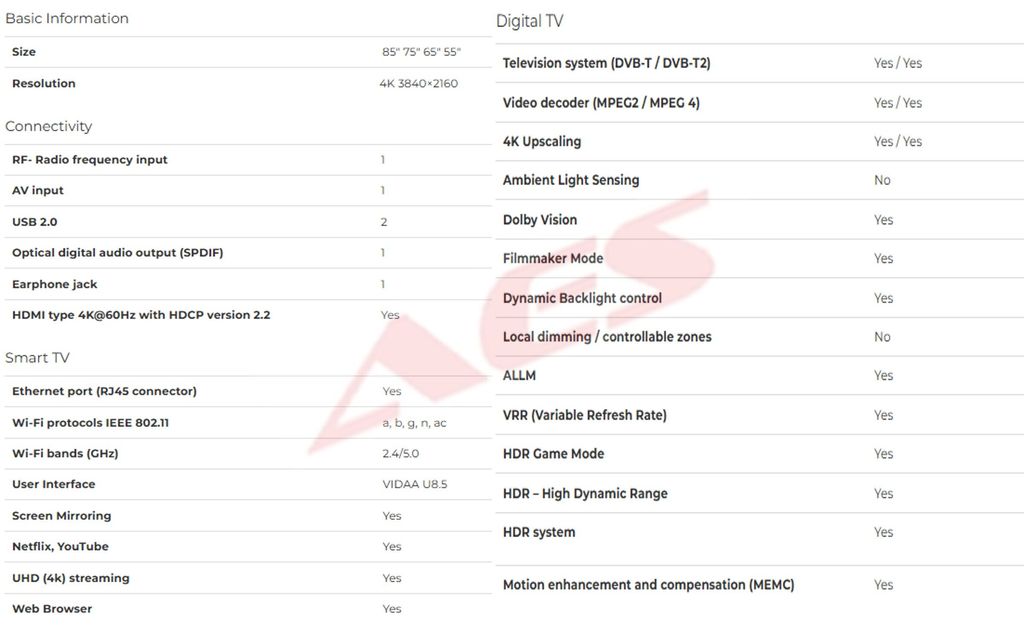
Task: Click the Web Browser row label
Action: [x=52, y=608]
